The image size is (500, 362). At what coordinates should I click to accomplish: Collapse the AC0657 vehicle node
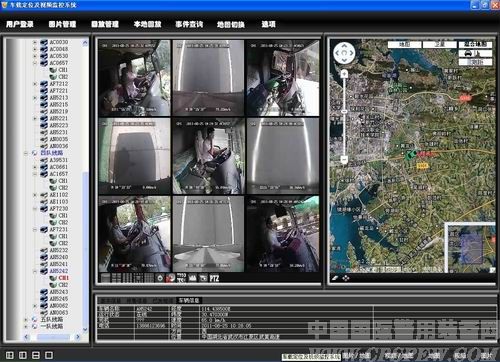[x=35, y=63]
